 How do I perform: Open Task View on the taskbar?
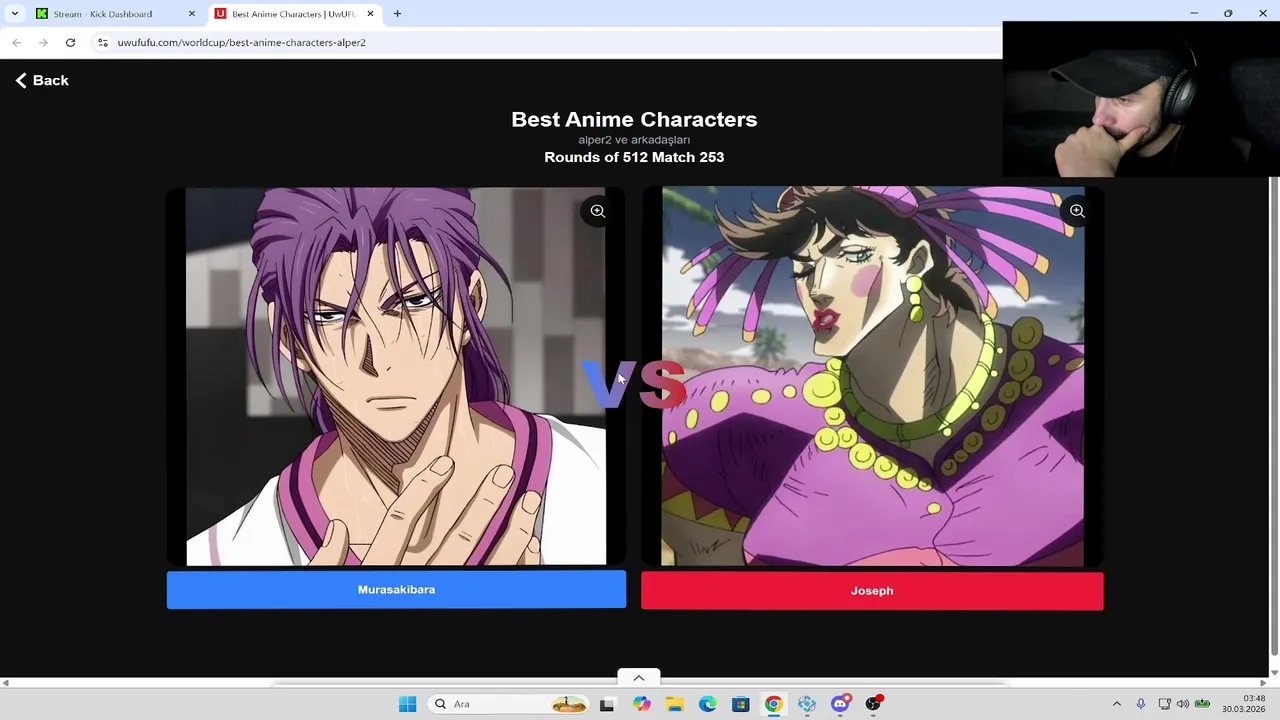(607, 704)
